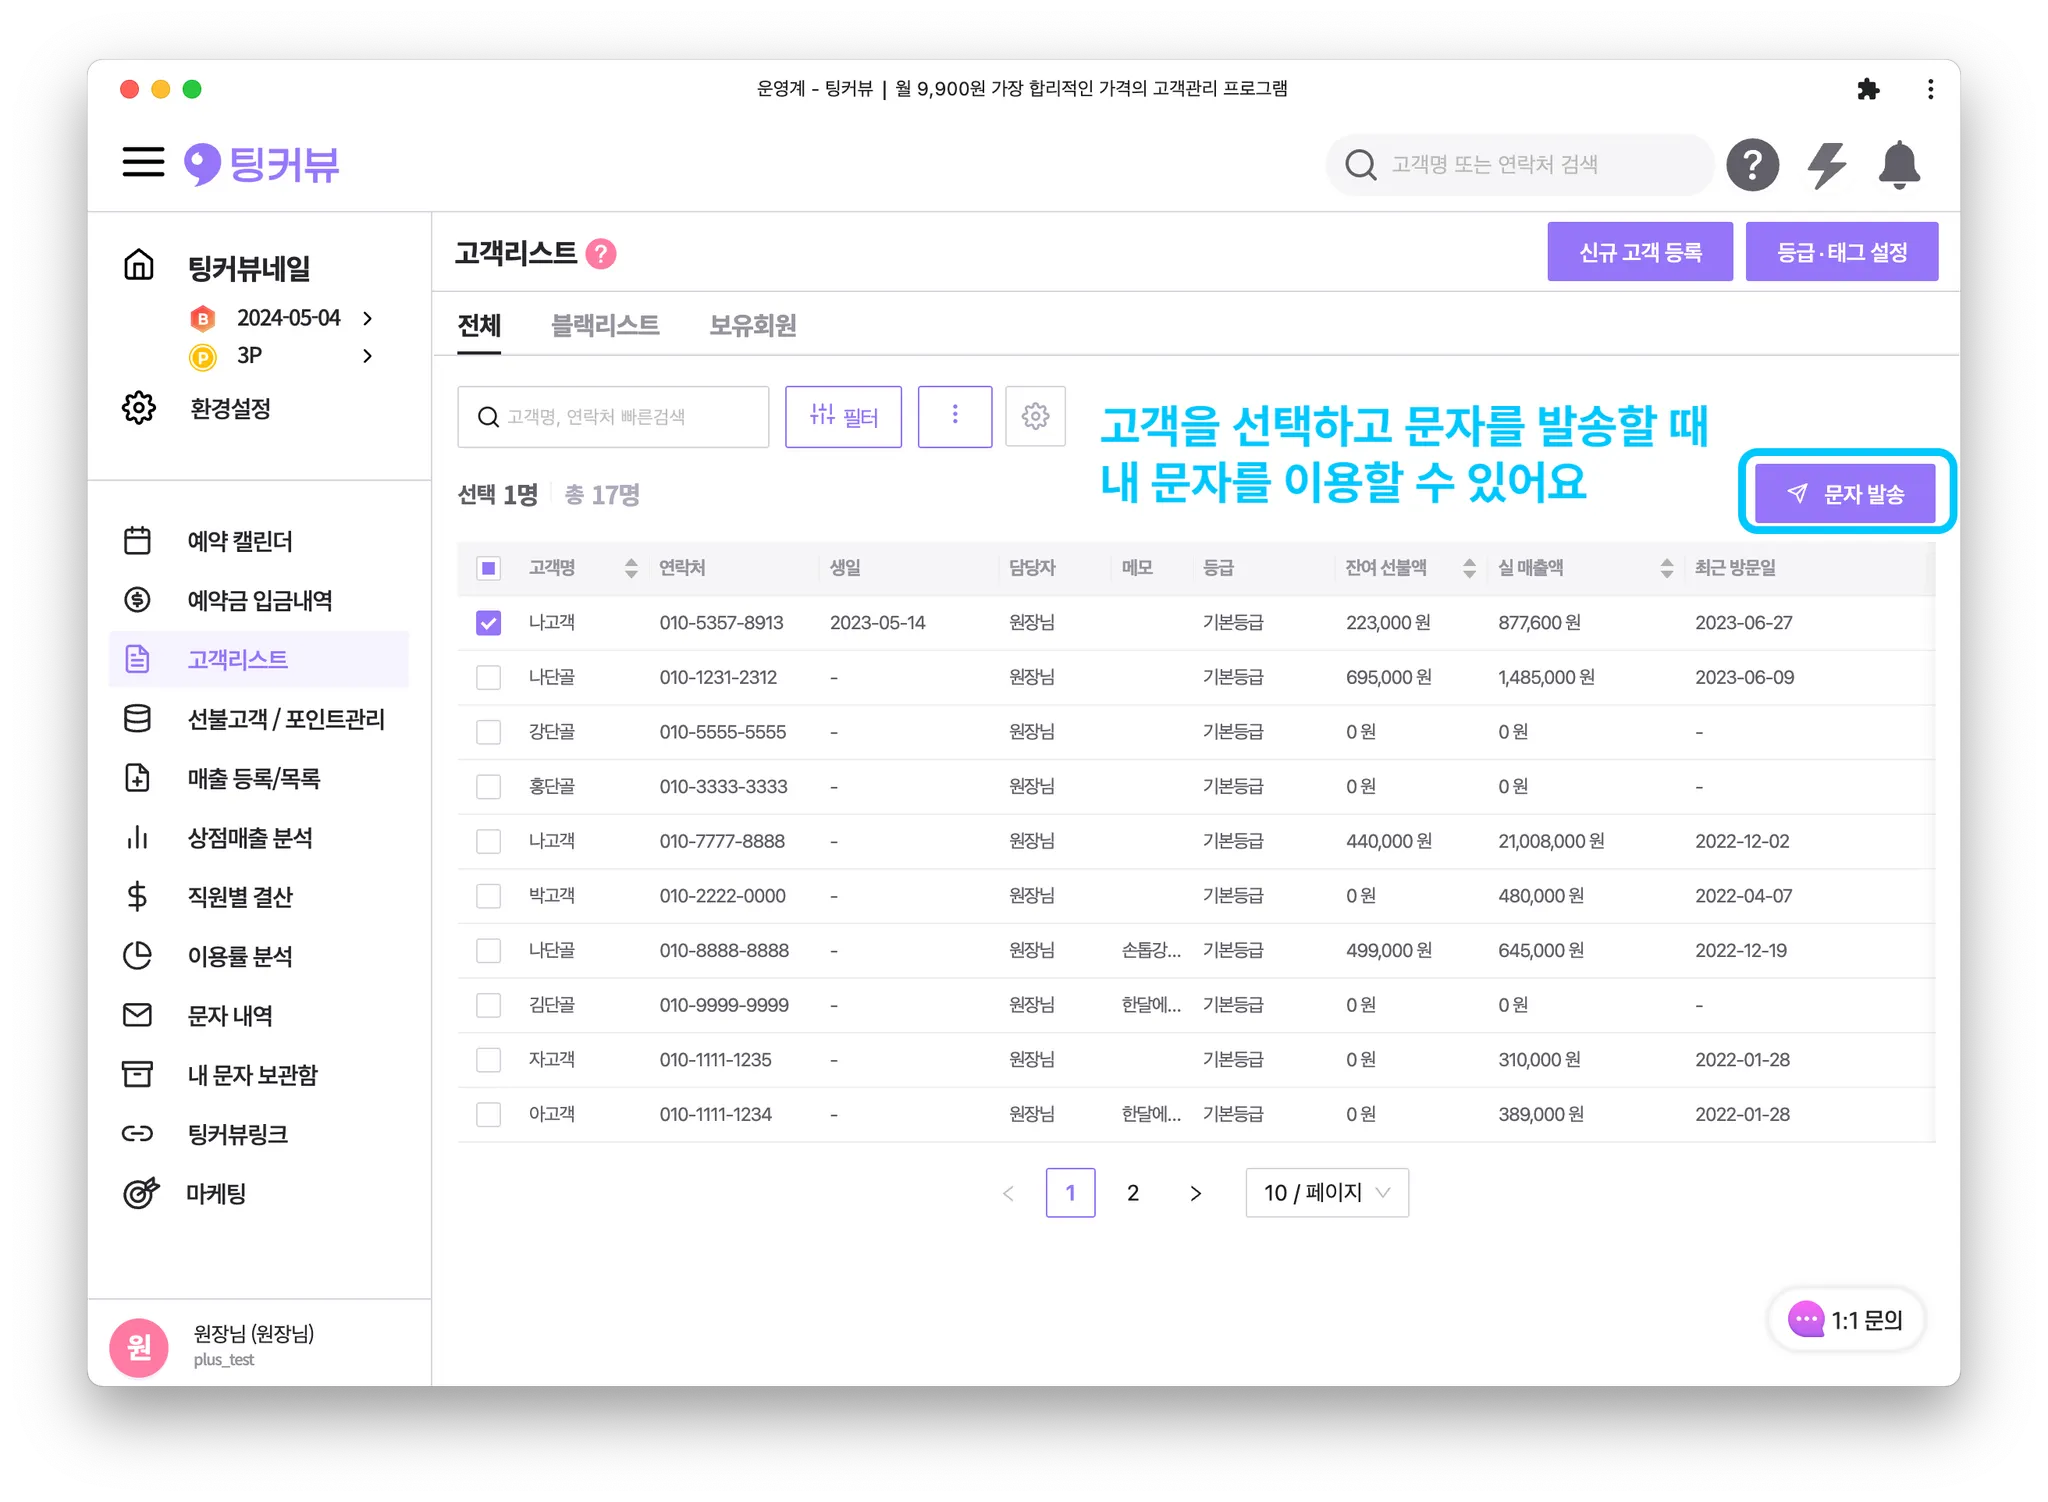Click the help question mark in header
The image size is (2048, 1502).
tap(1752, 165)
